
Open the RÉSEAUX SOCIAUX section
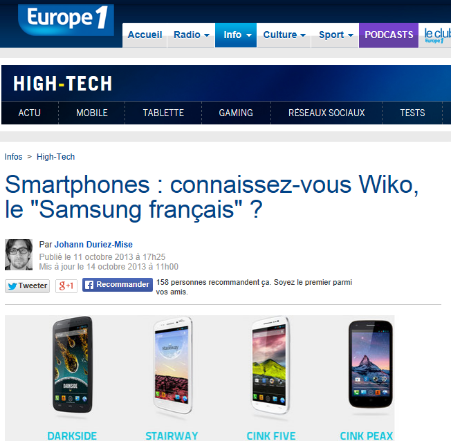pos(327,113)
